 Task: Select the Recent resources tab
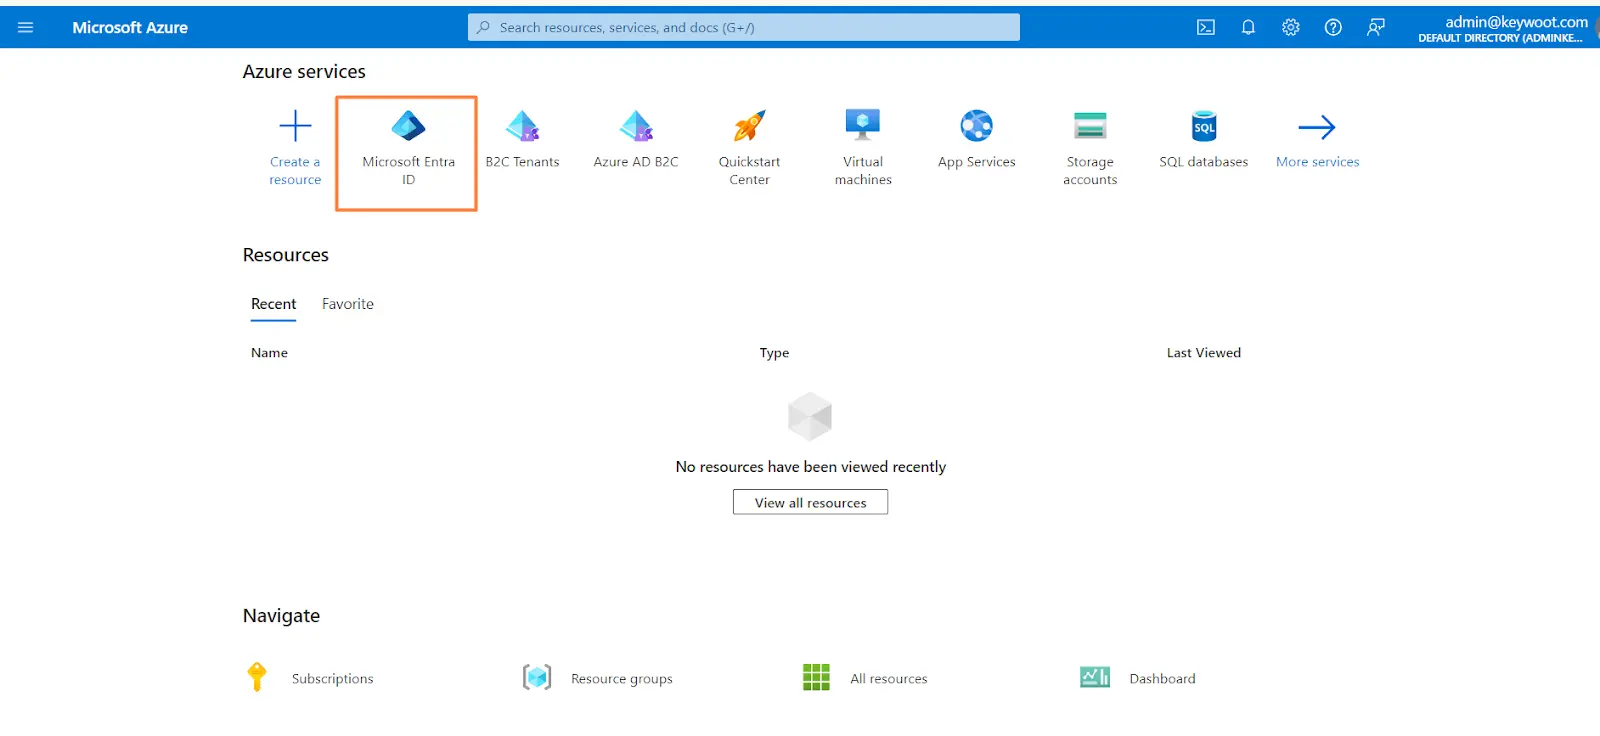[273, 304]
